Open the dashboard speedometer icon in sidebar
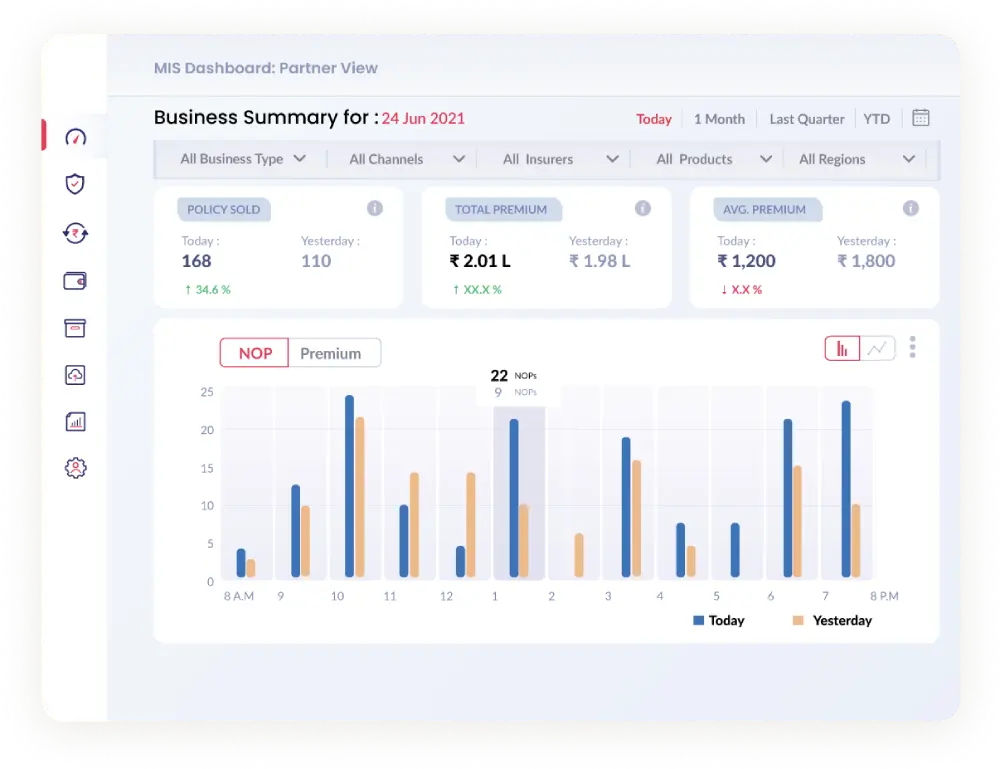 (75, 137)
